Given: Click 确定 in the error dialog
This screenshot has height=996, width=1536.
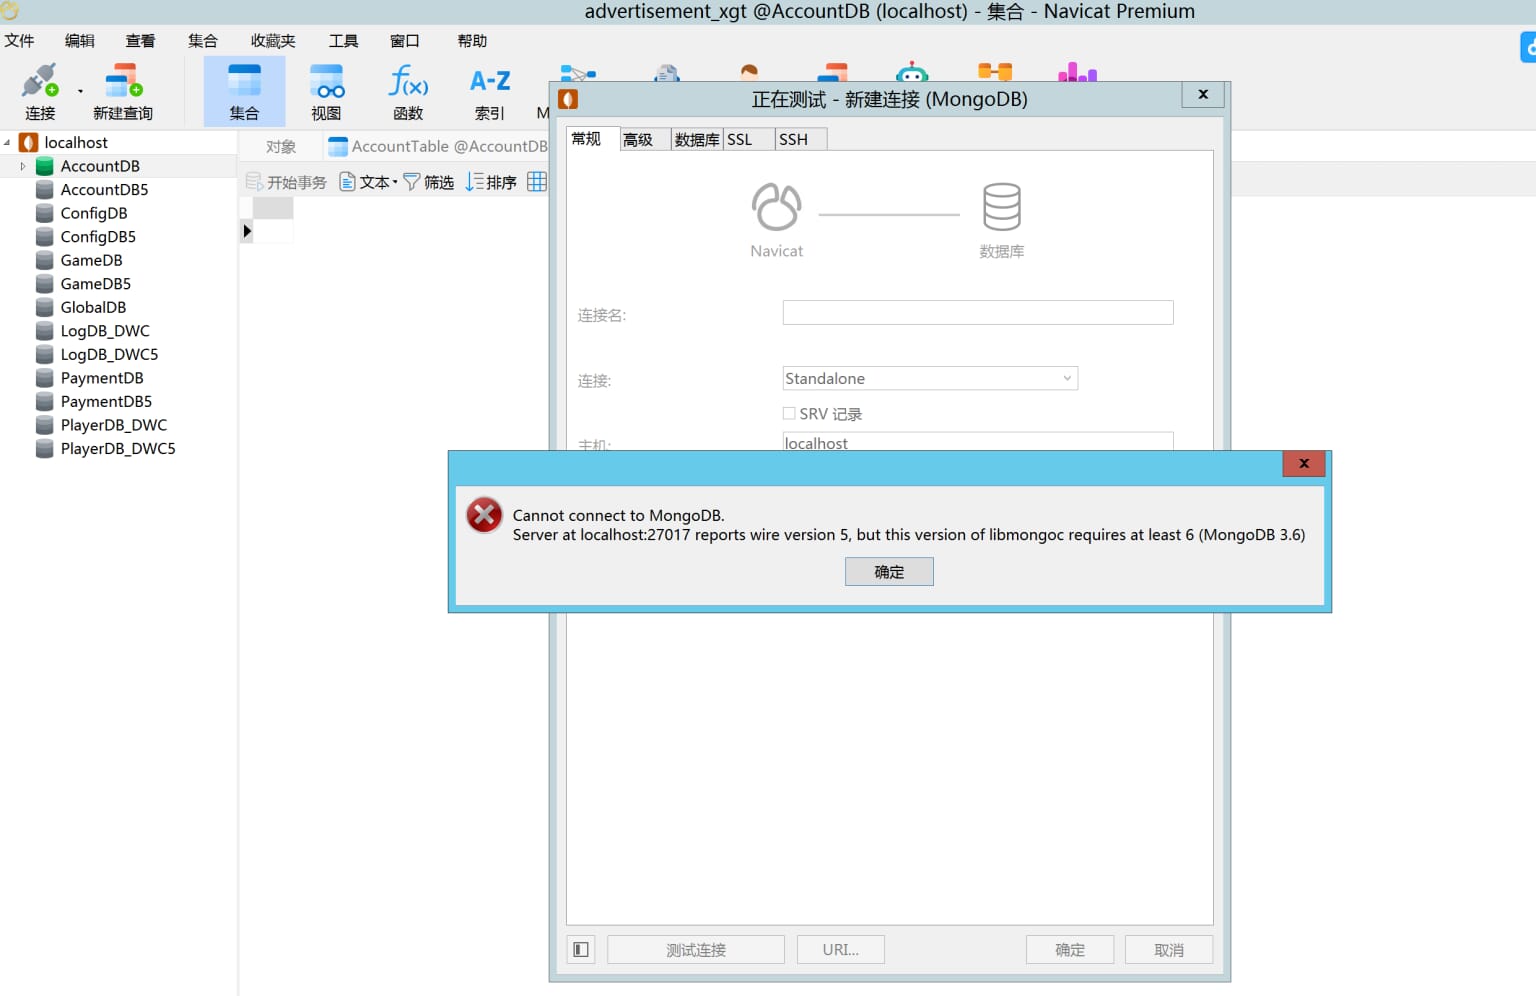Looking at the screenshot, I should [x=889, y=572].
